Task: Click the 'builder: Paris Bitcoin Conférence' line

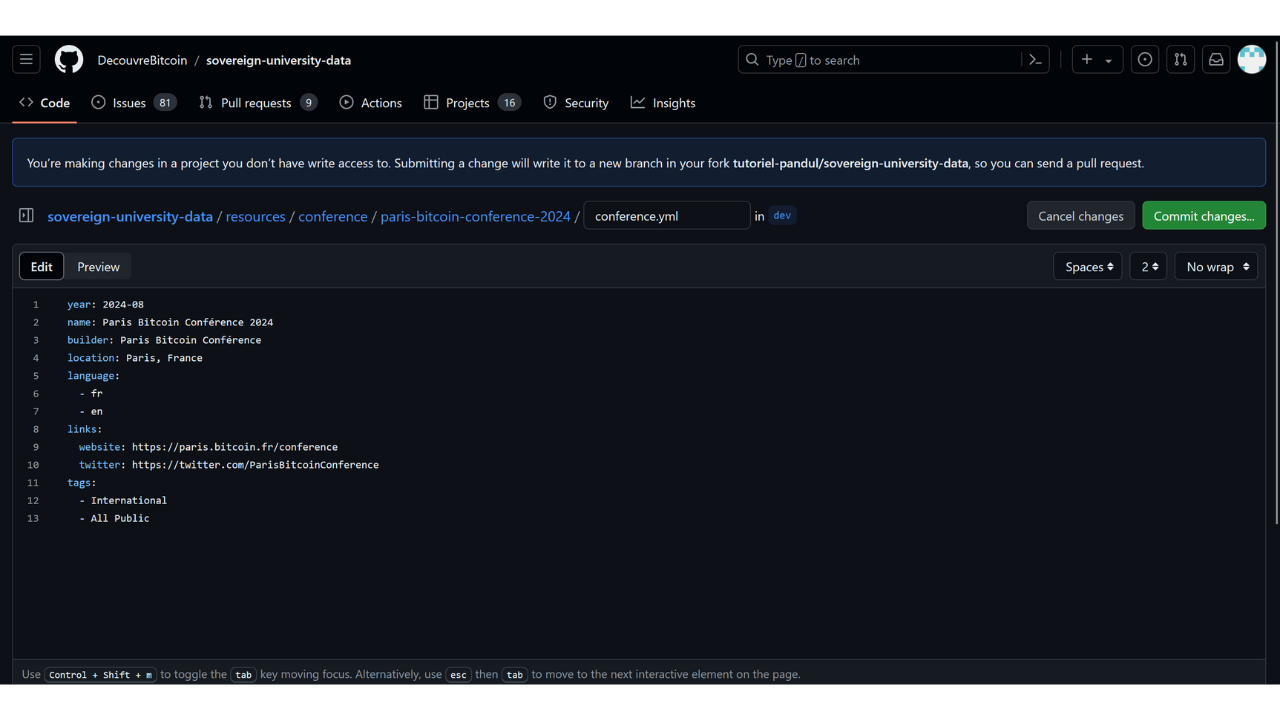Action: 164,340
